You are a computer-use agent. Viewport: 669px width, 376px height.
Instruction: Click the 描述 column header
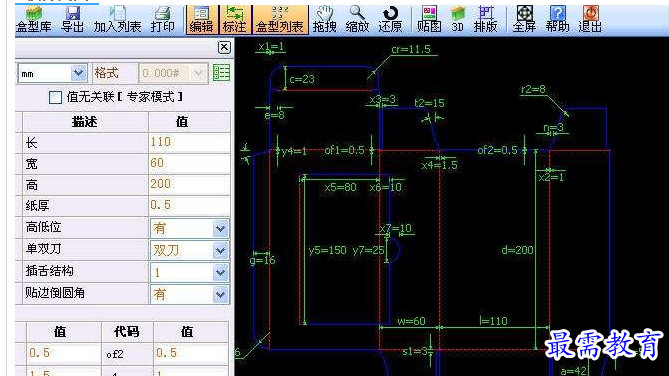pyautogui.click(x=85, y=122)
